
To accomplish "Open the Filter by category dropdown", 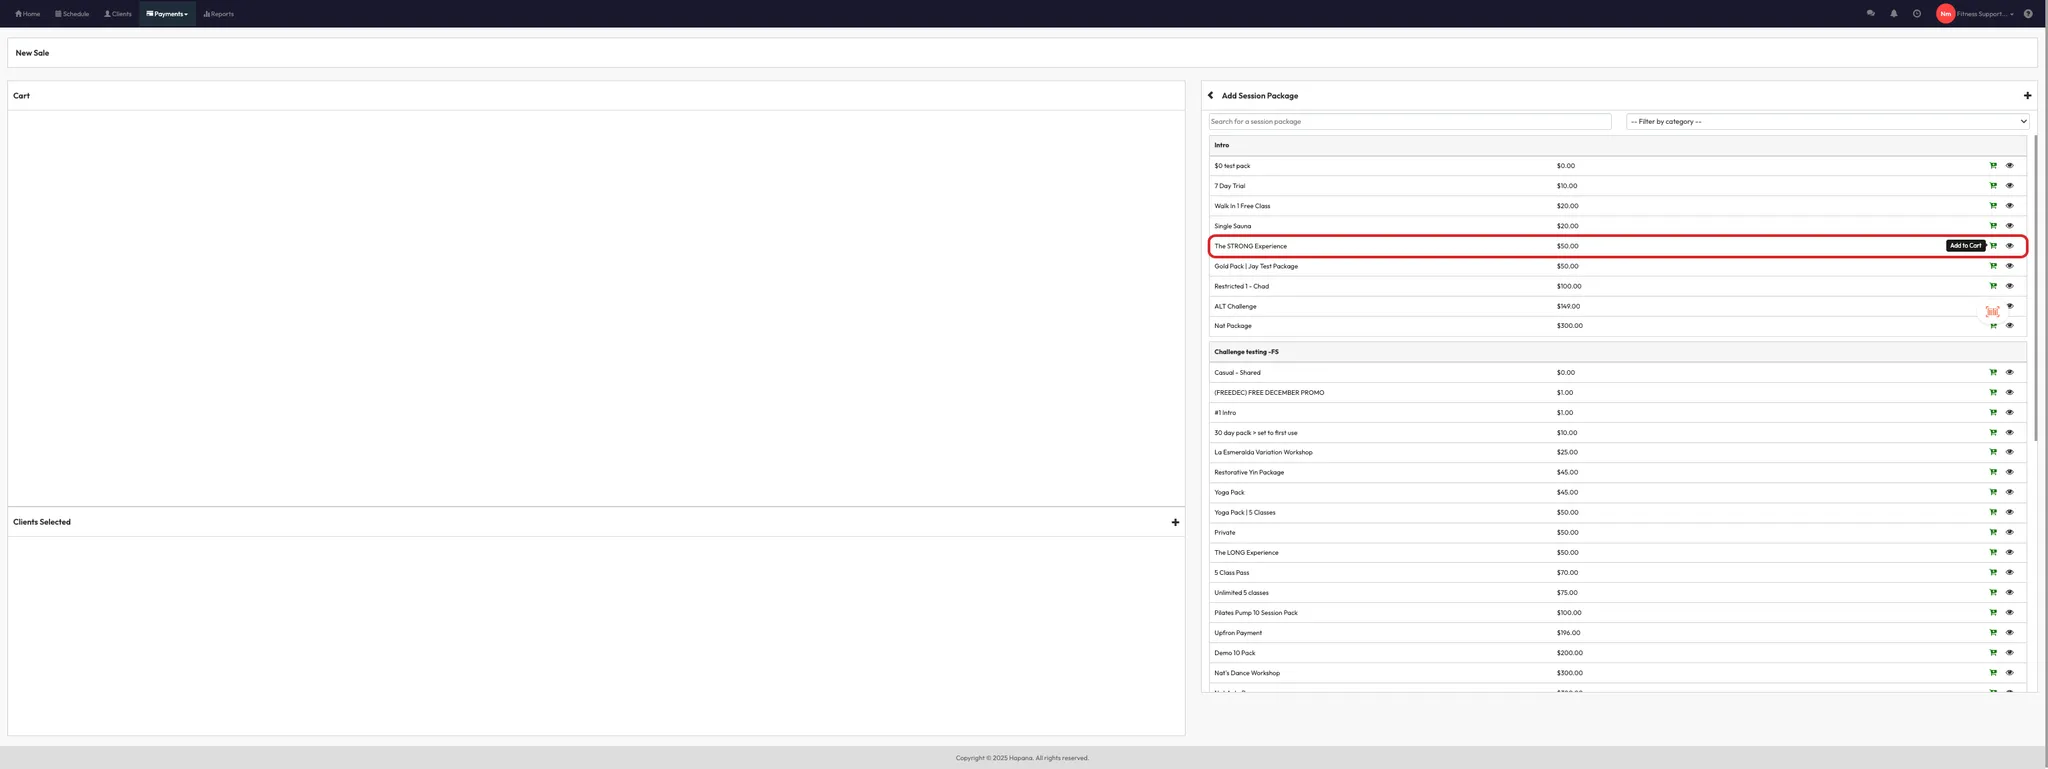I will click(1827, 122).
